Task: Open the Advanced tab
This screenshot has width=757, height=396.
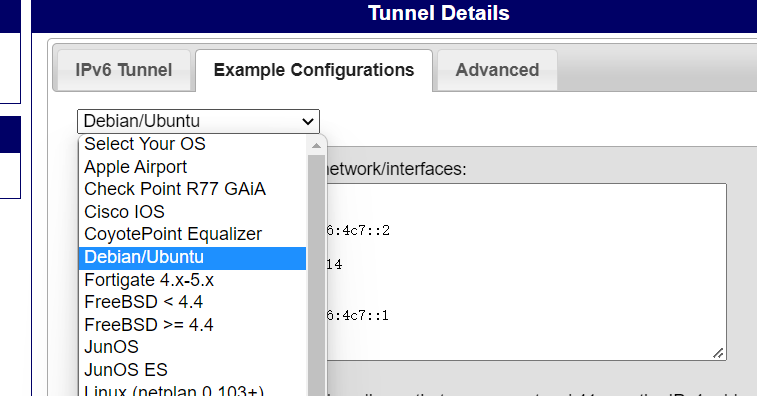Action: point(497,71)
